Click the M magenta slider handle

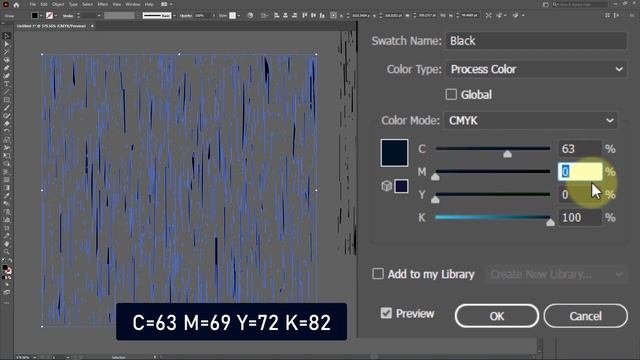point(435,177)
